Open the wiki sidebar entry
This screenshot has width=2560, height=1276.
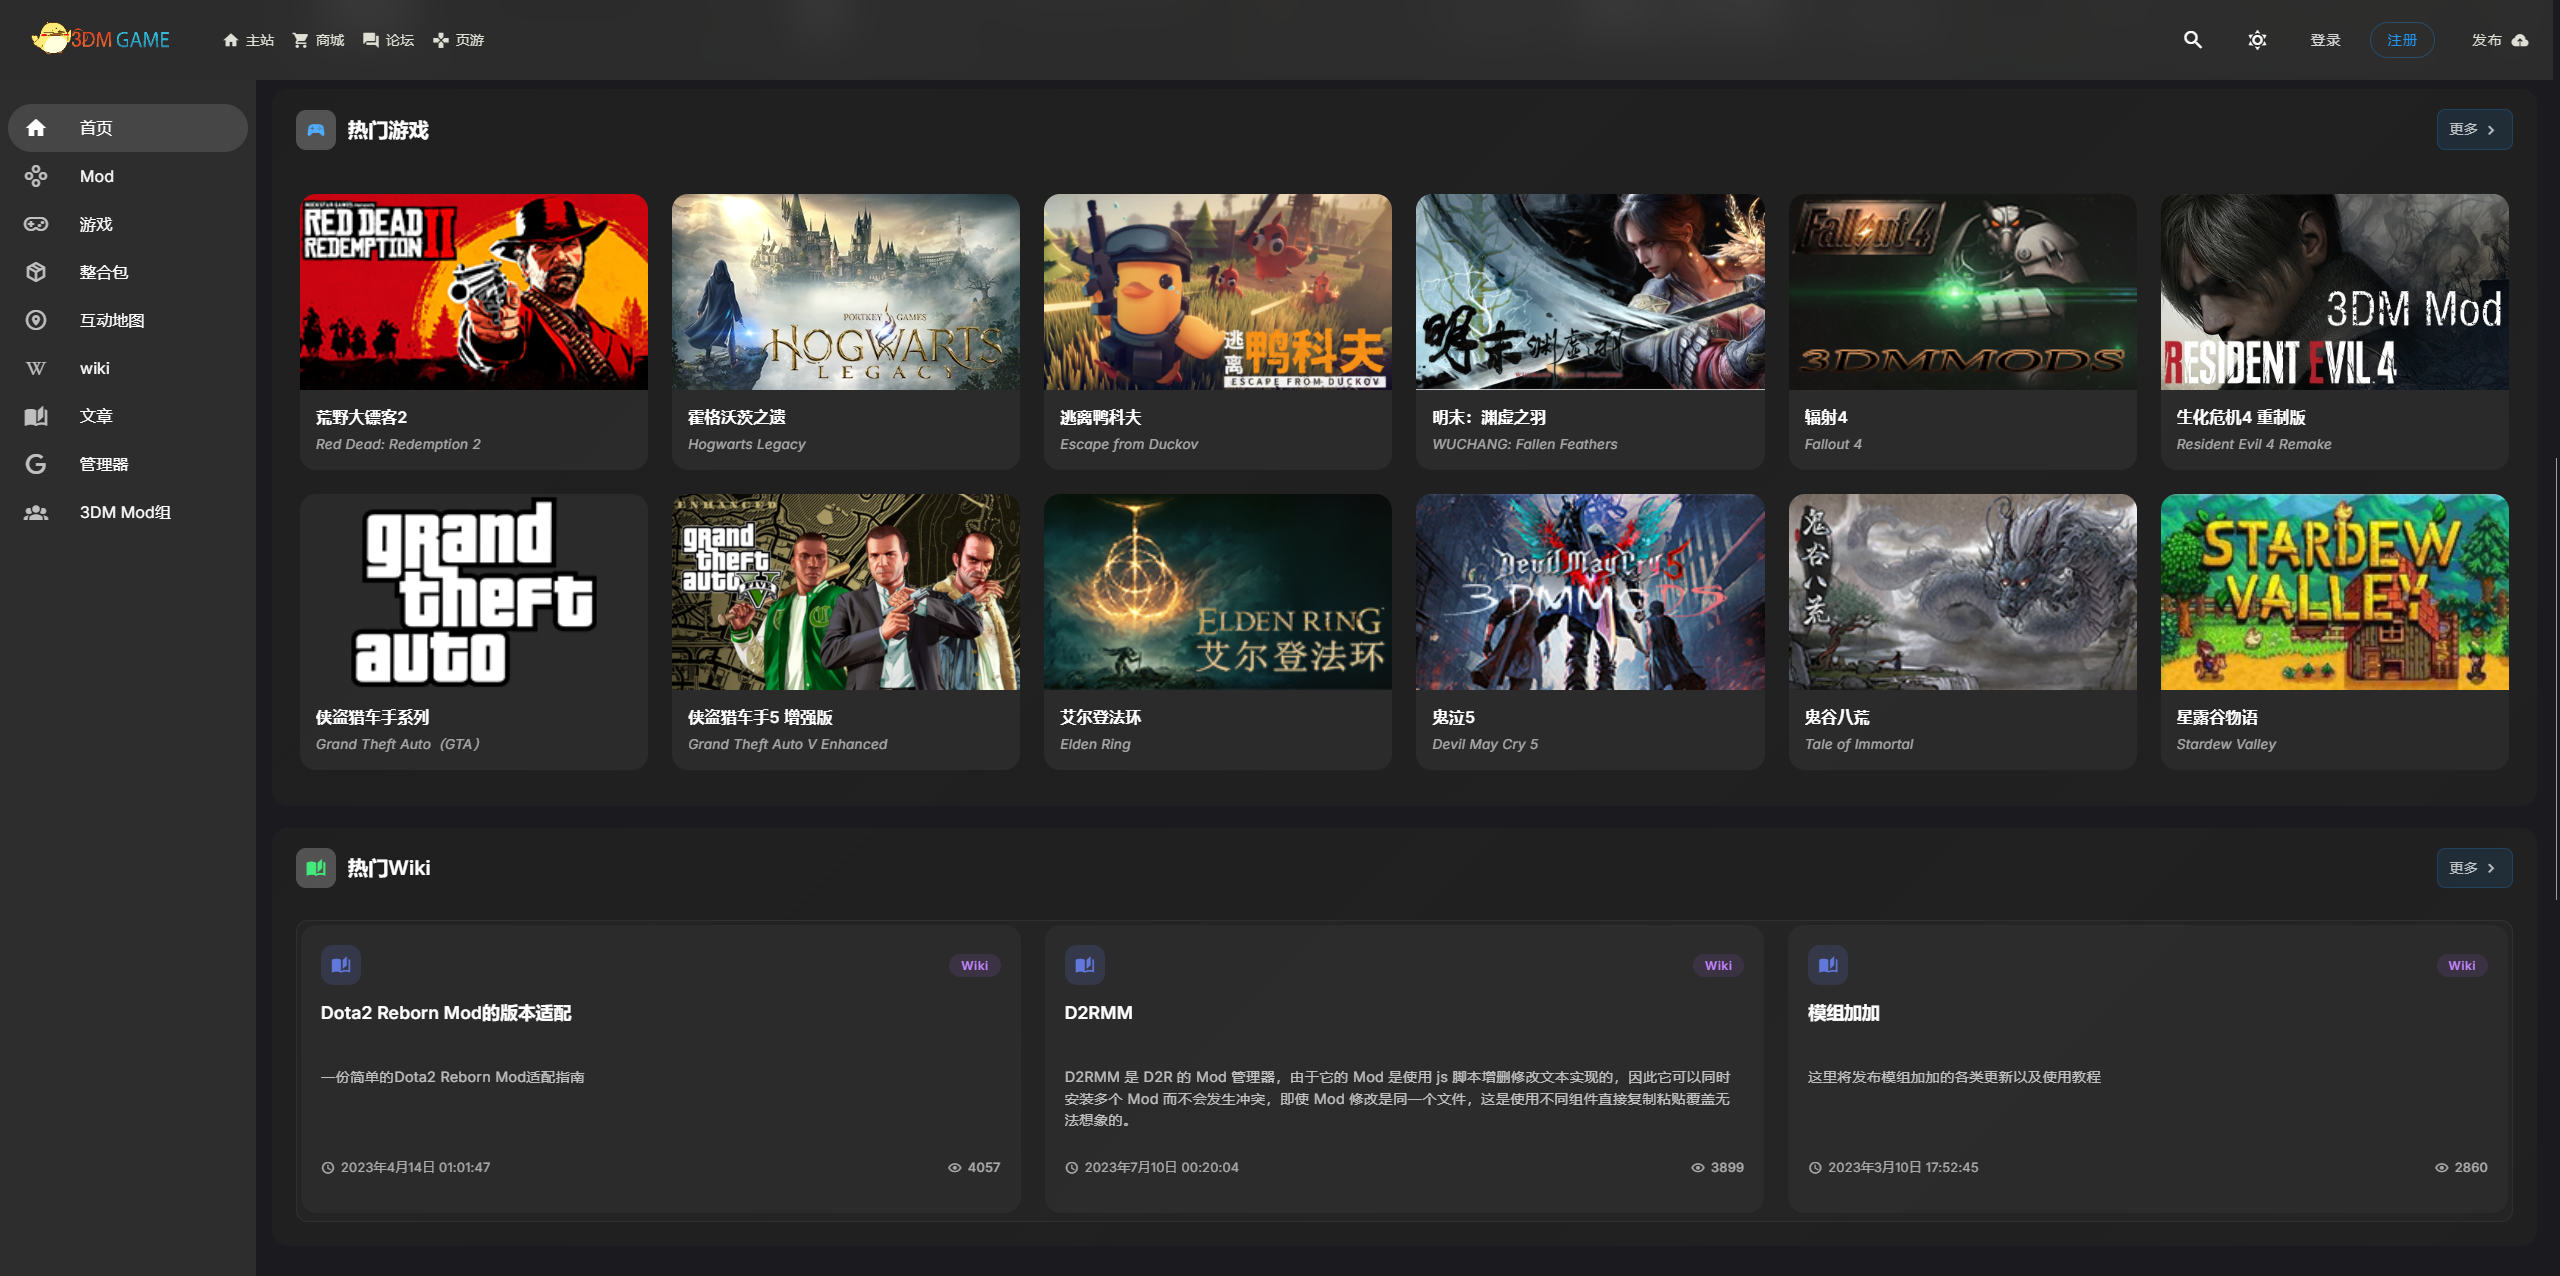(x=94, y=368)
